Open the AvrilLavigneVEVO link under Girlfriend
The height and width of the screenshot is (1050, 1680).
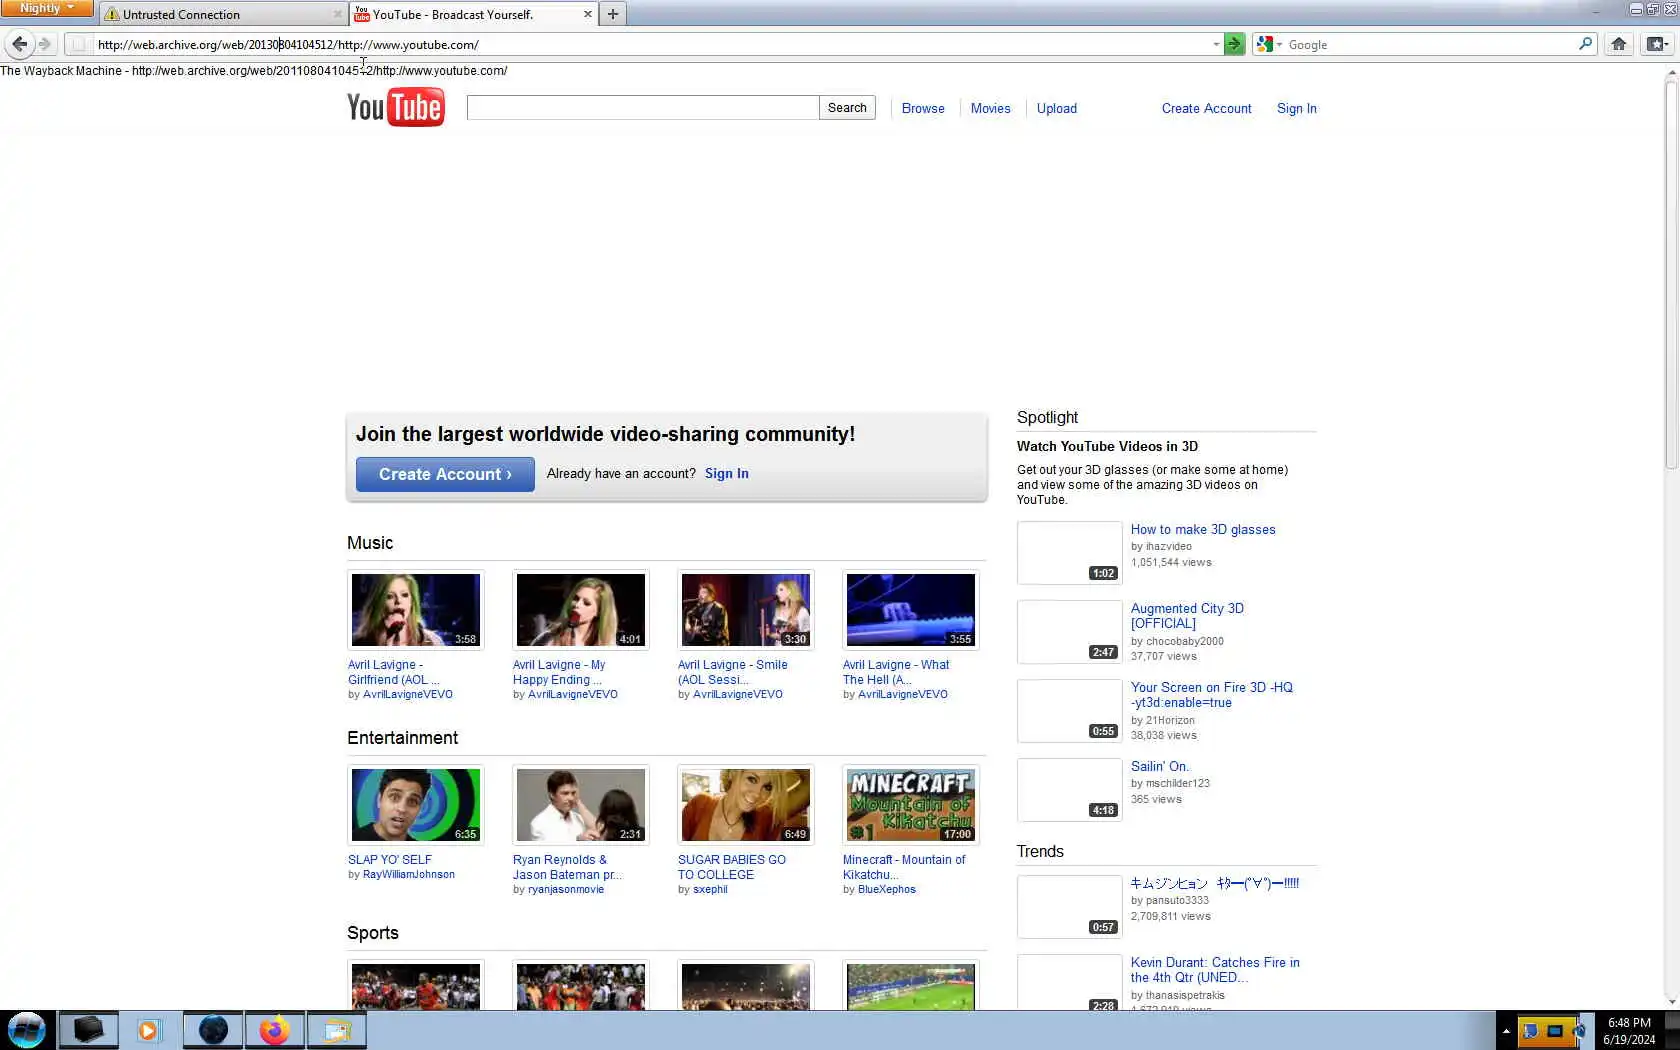click(x=408, y=695)
